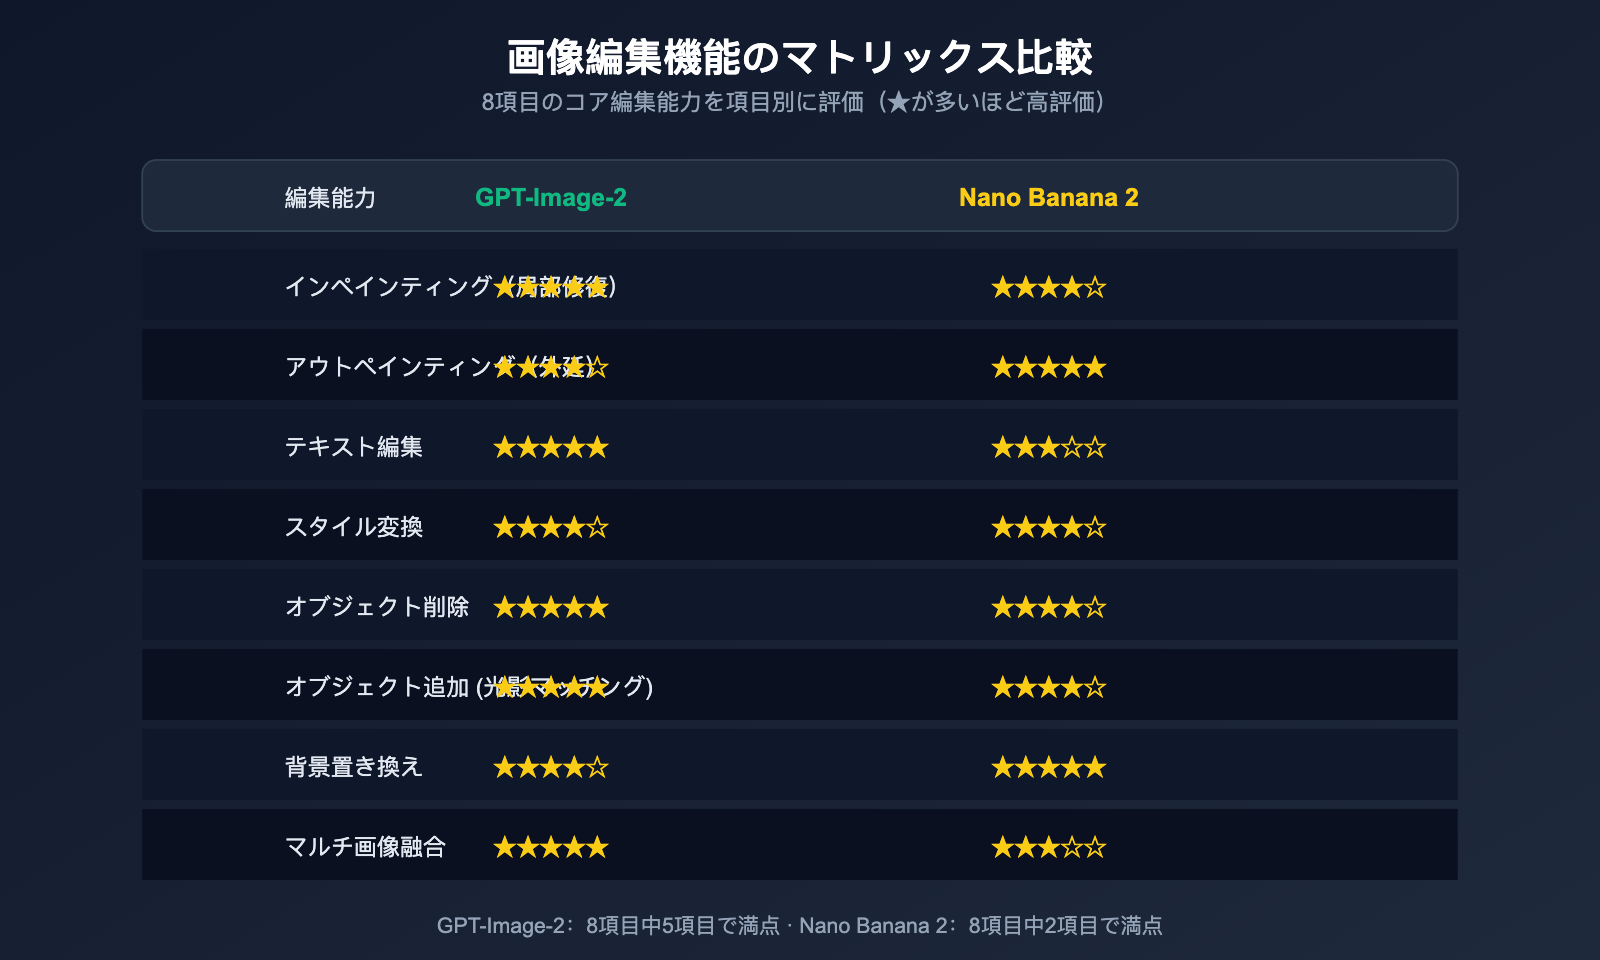
Task: Select the GPT-Image-2 column header
Action: (550, 197)
